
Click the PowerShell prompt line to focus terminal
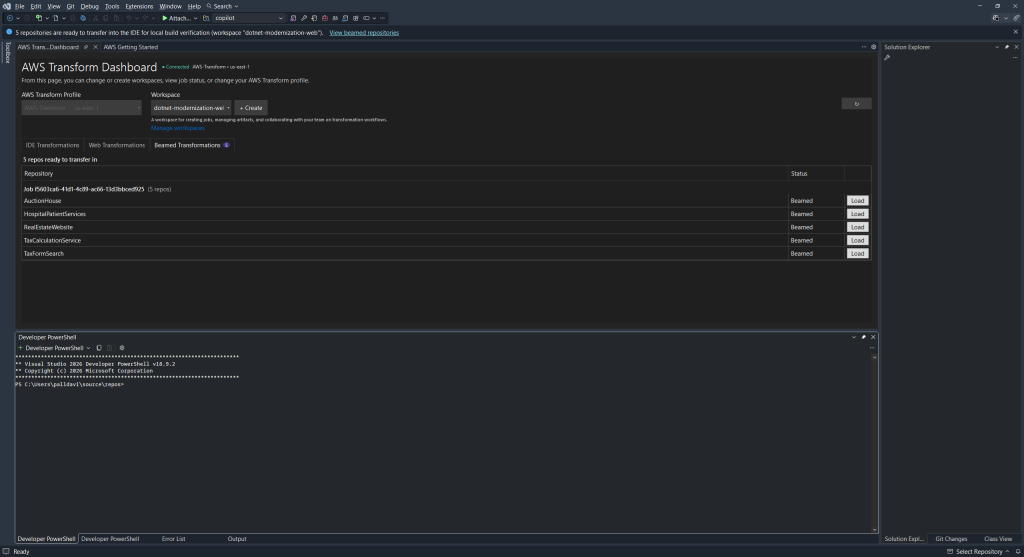click(69, 385)
